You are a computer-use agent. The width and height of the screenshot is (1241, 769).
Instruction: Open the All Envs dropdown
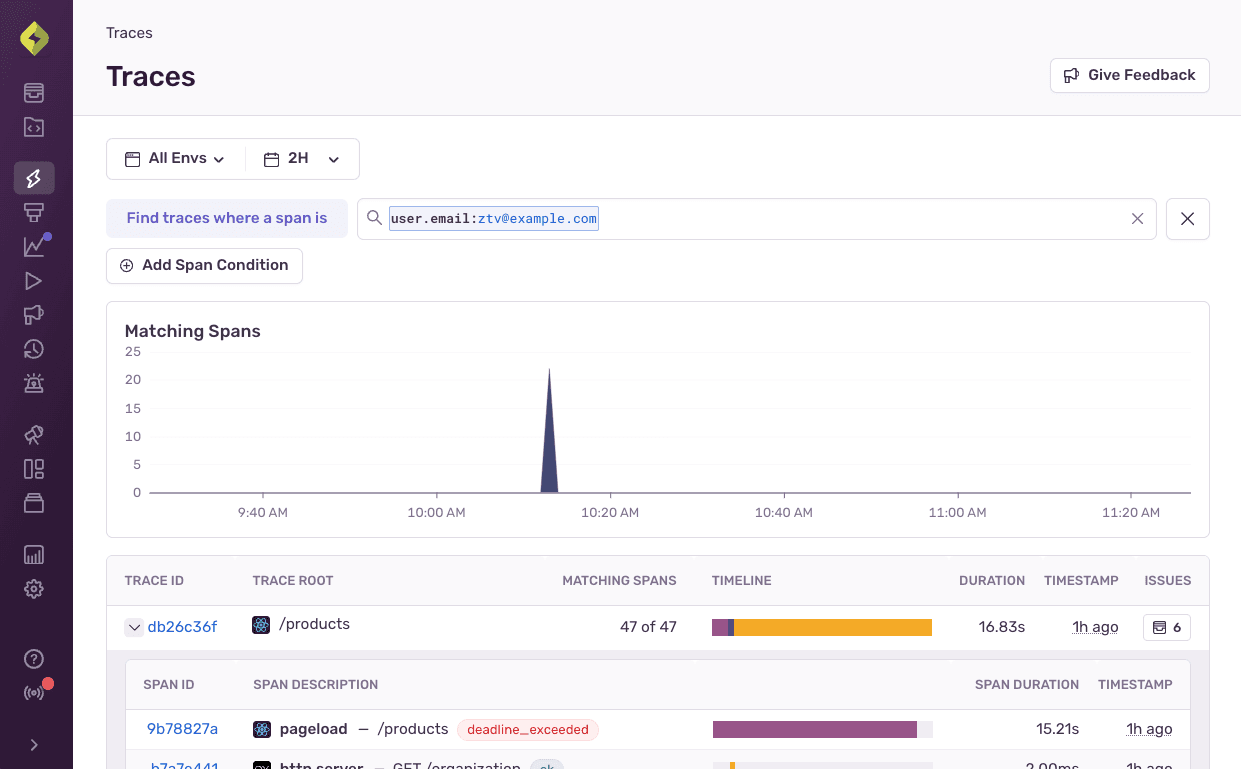click(x=175, y=158)
